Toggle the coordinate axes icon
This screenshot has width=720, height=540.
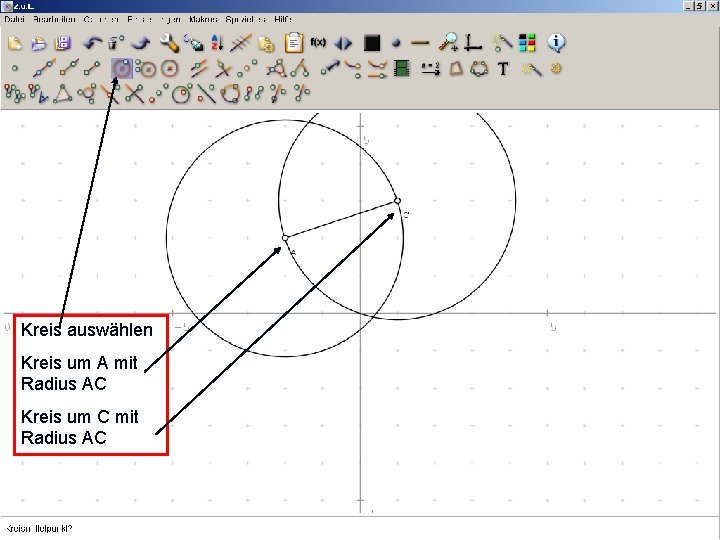click(473, 43)
